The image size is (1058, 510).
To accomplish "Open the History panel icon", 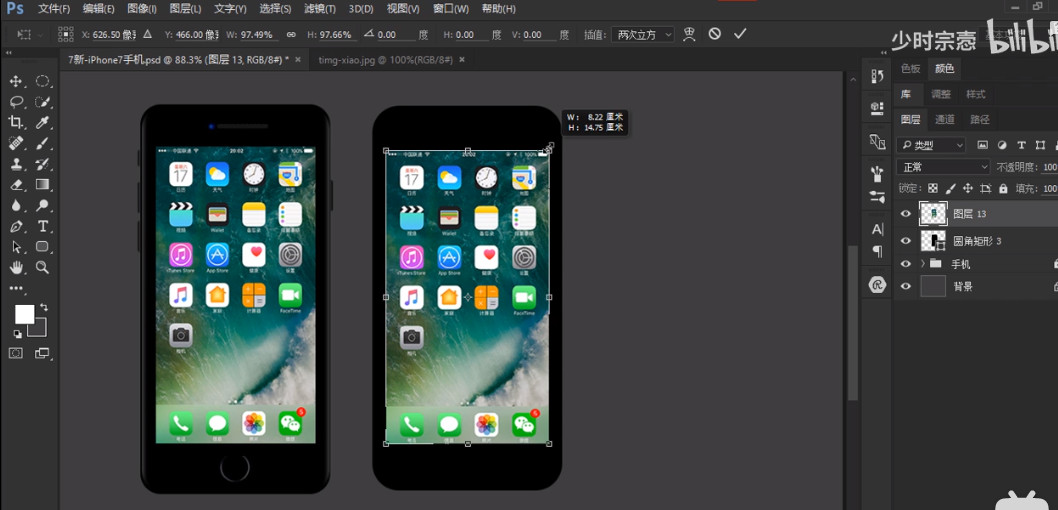I will pyautogui.click(x=877, y=76).
